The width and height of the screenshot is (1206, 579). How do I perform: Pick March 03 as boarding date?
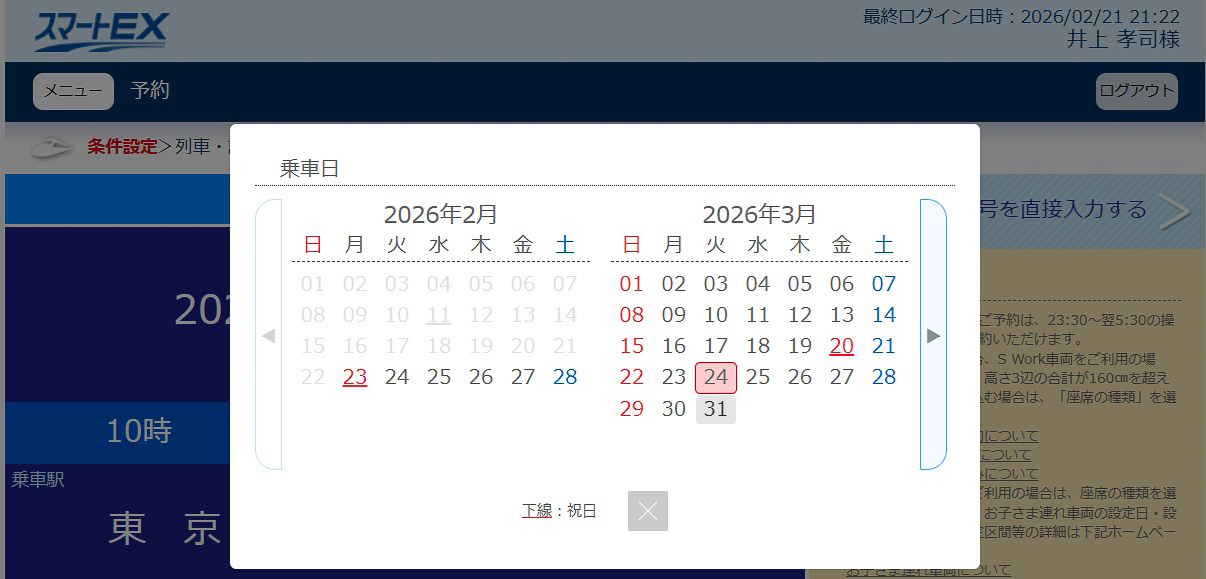click(716, 284)
